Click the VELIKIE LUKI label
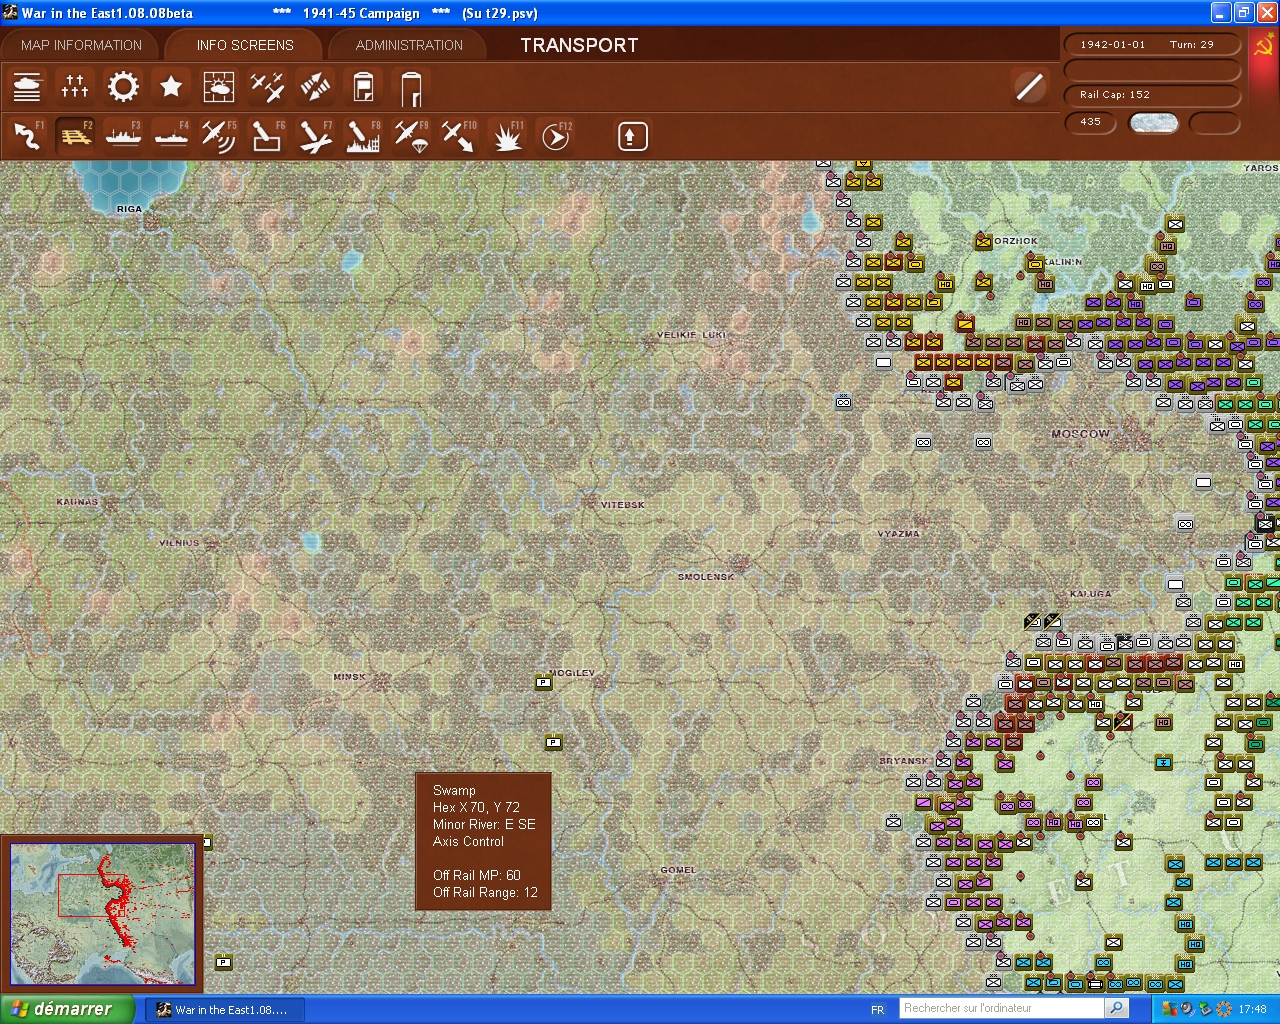This screenshot has width=1280, height=1024. [691, 335]
